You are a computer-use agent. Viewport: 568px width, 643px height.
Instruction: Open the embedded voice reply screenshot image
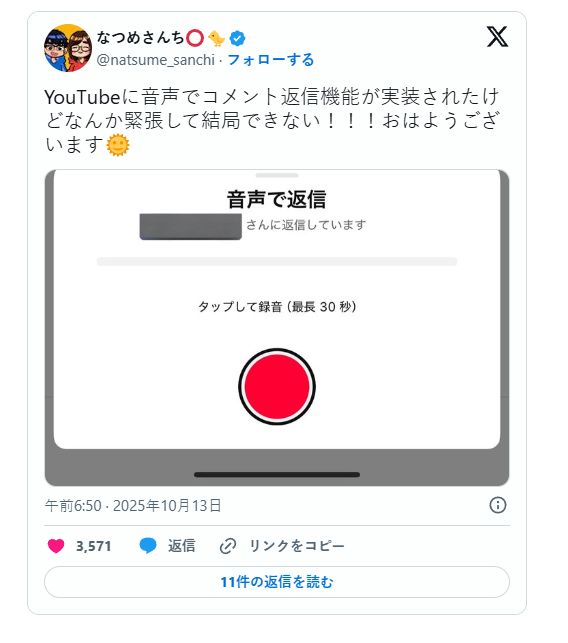coord(277,328)
